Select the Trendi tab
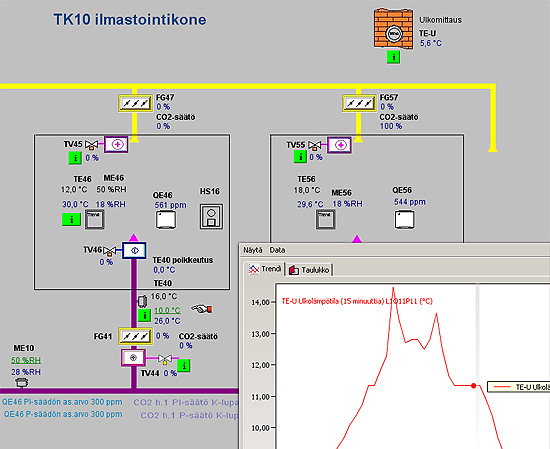This screenshot has height=449, width=550. 265,269
